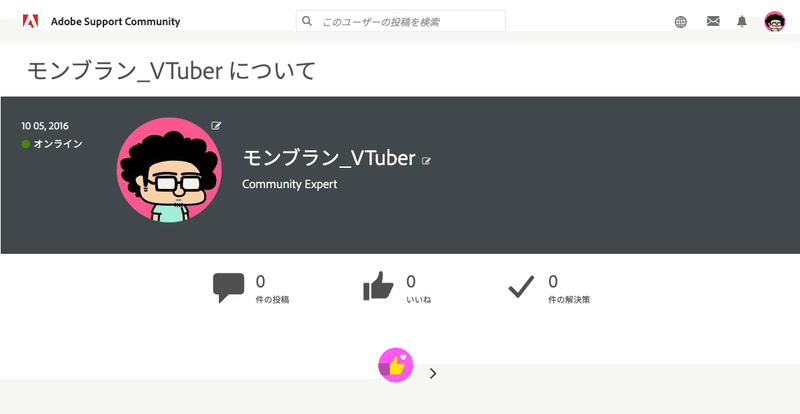
Task: Open the user avatar menu in header
Action: [774, 22]
